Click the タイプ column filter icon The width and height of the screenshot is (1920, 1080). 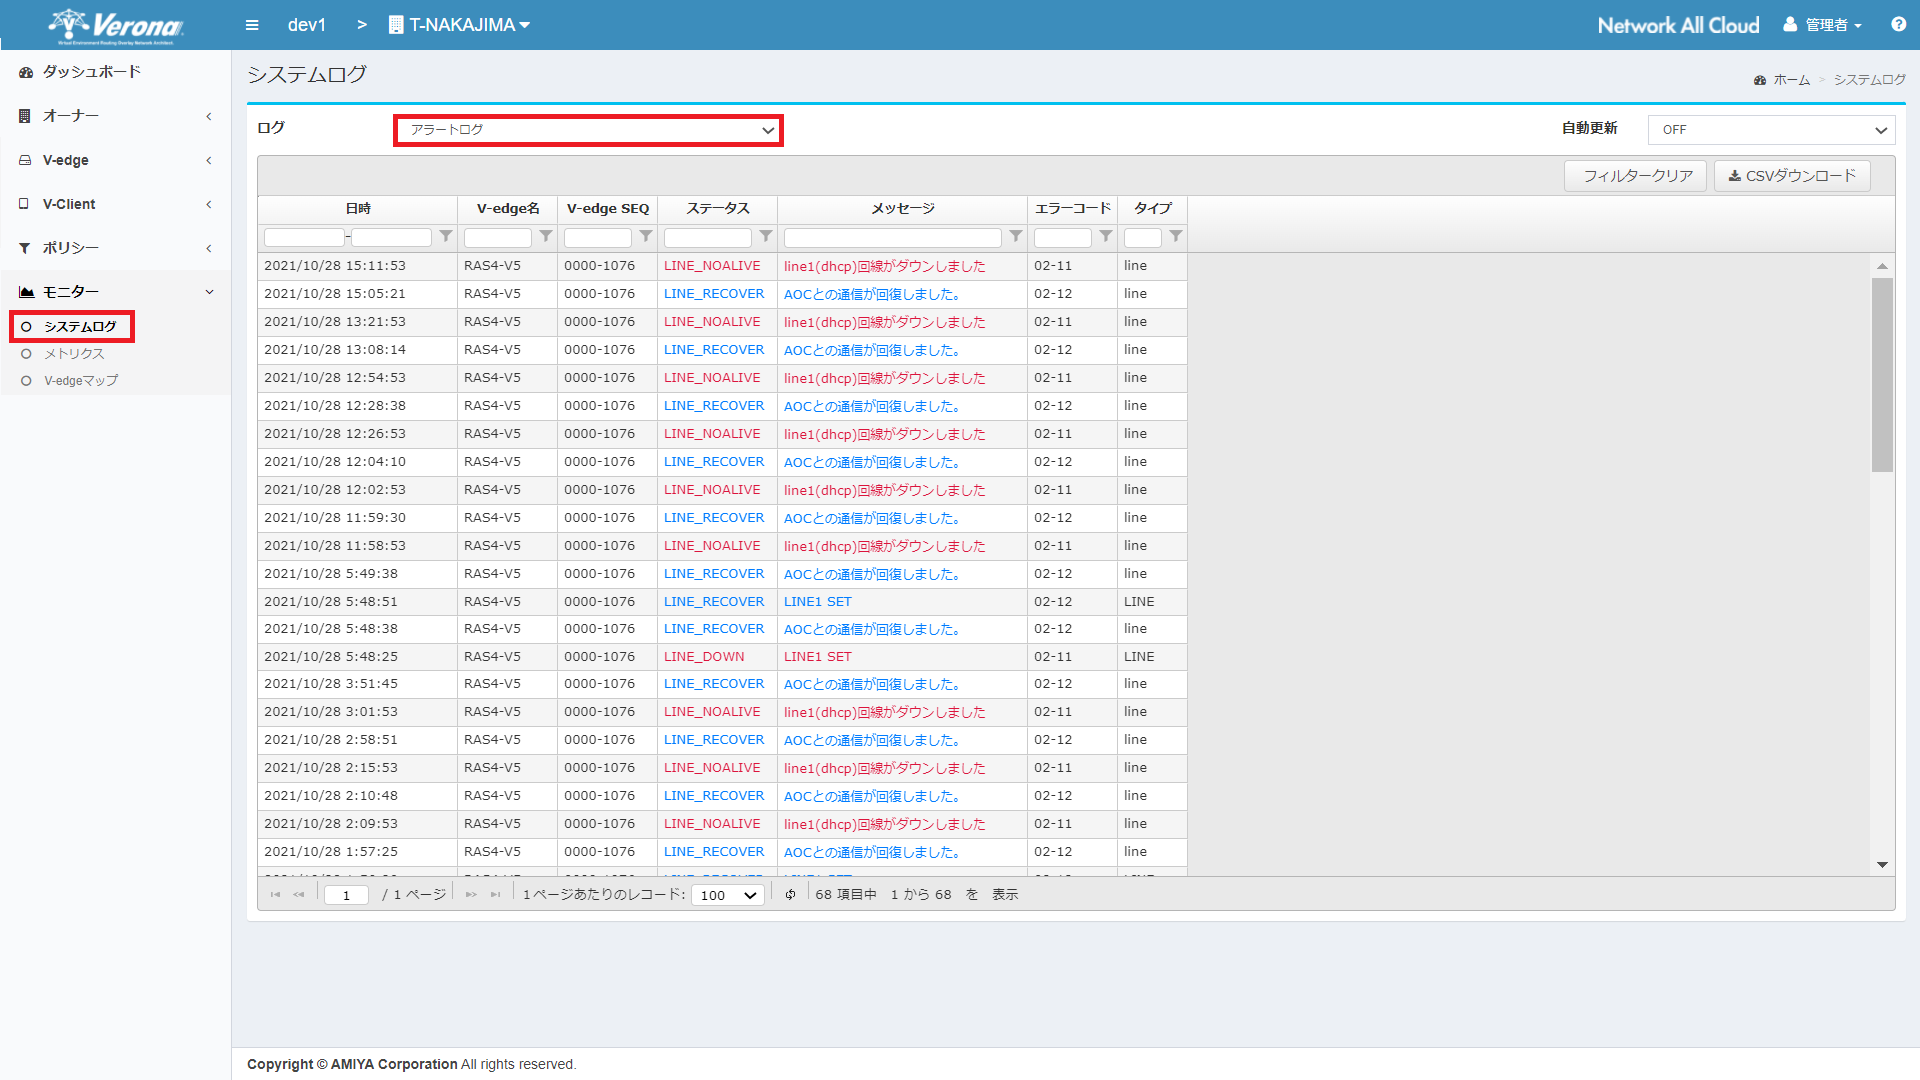tap(1176, 237)
